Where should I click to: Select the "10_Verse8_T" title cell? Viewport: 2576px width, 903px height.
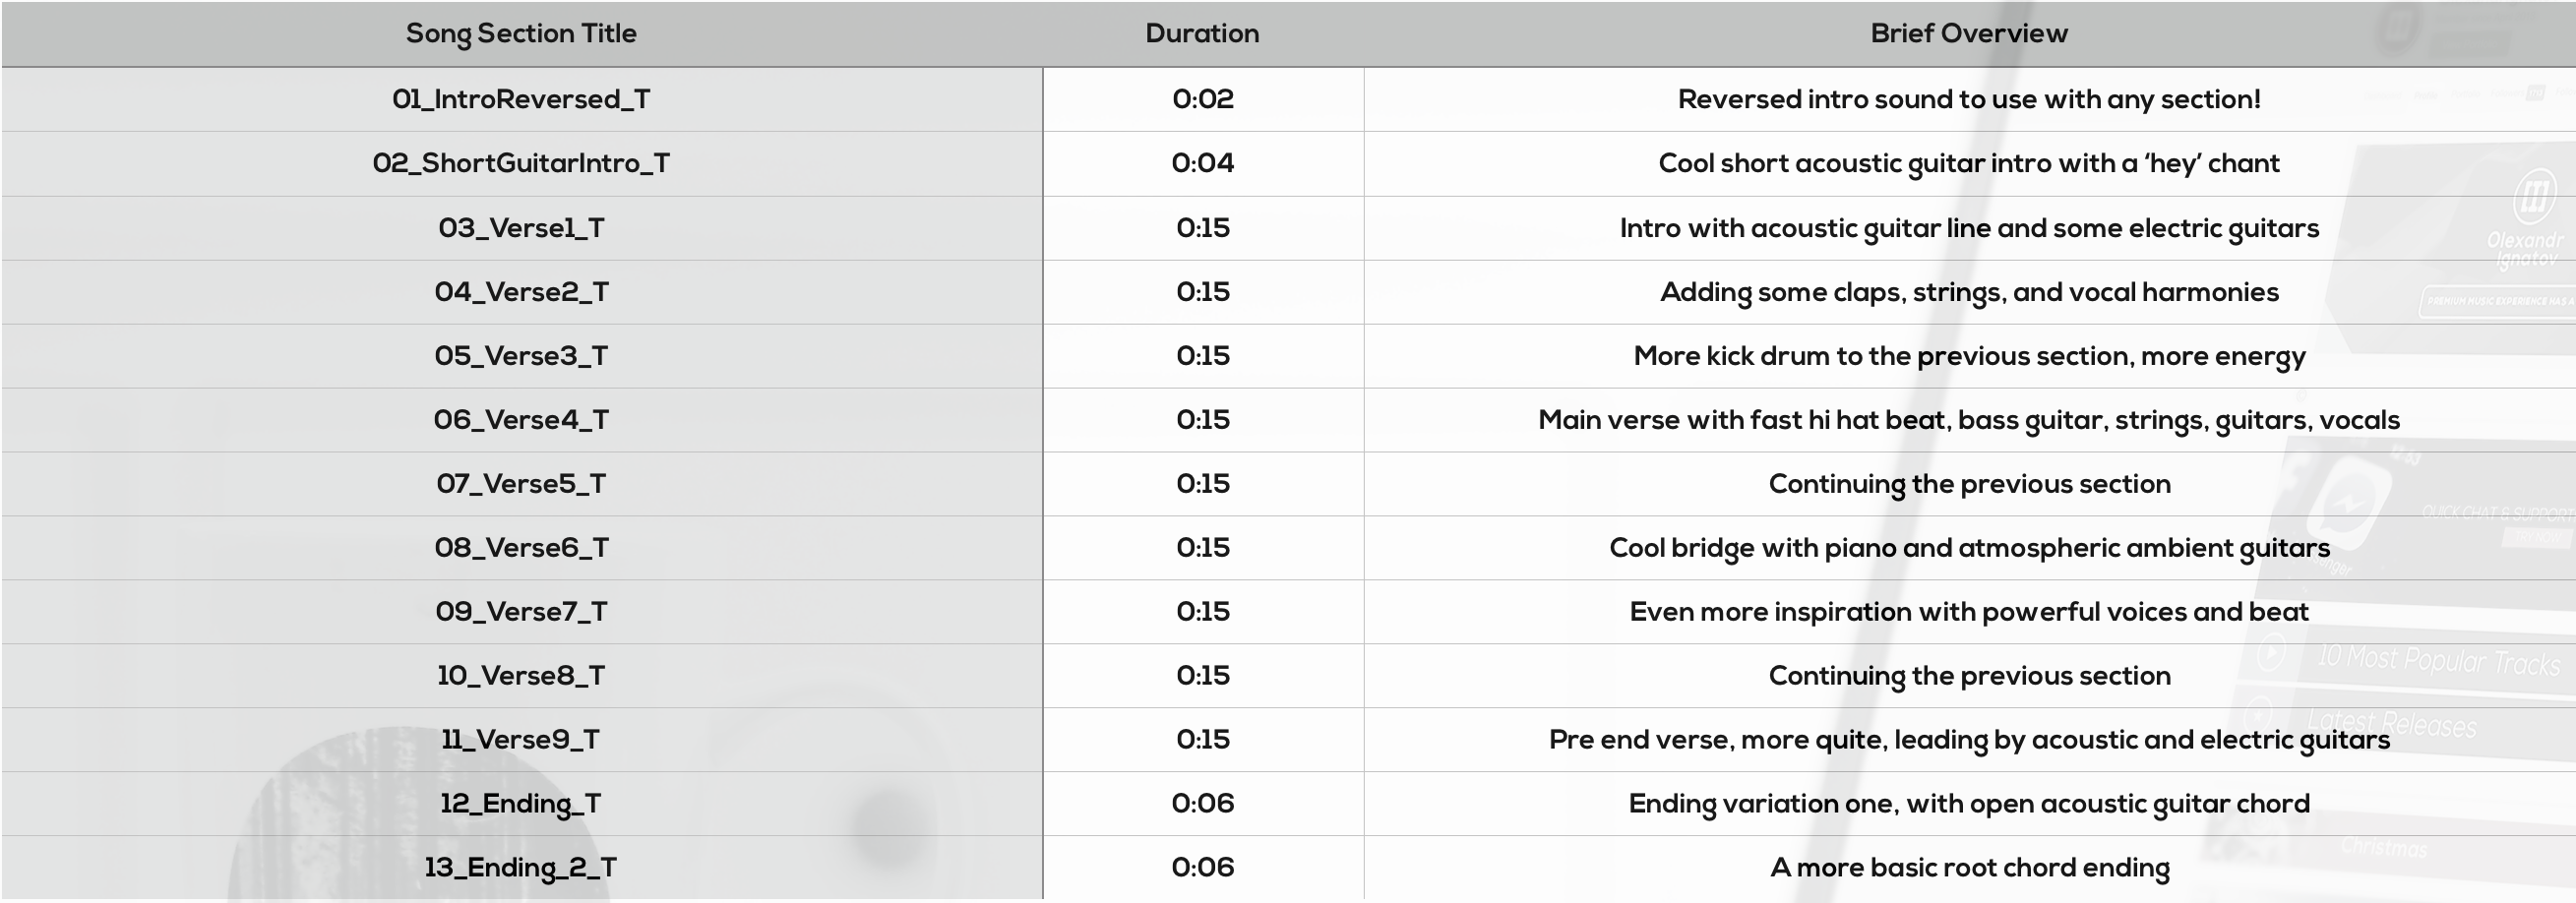coord(521,676)
